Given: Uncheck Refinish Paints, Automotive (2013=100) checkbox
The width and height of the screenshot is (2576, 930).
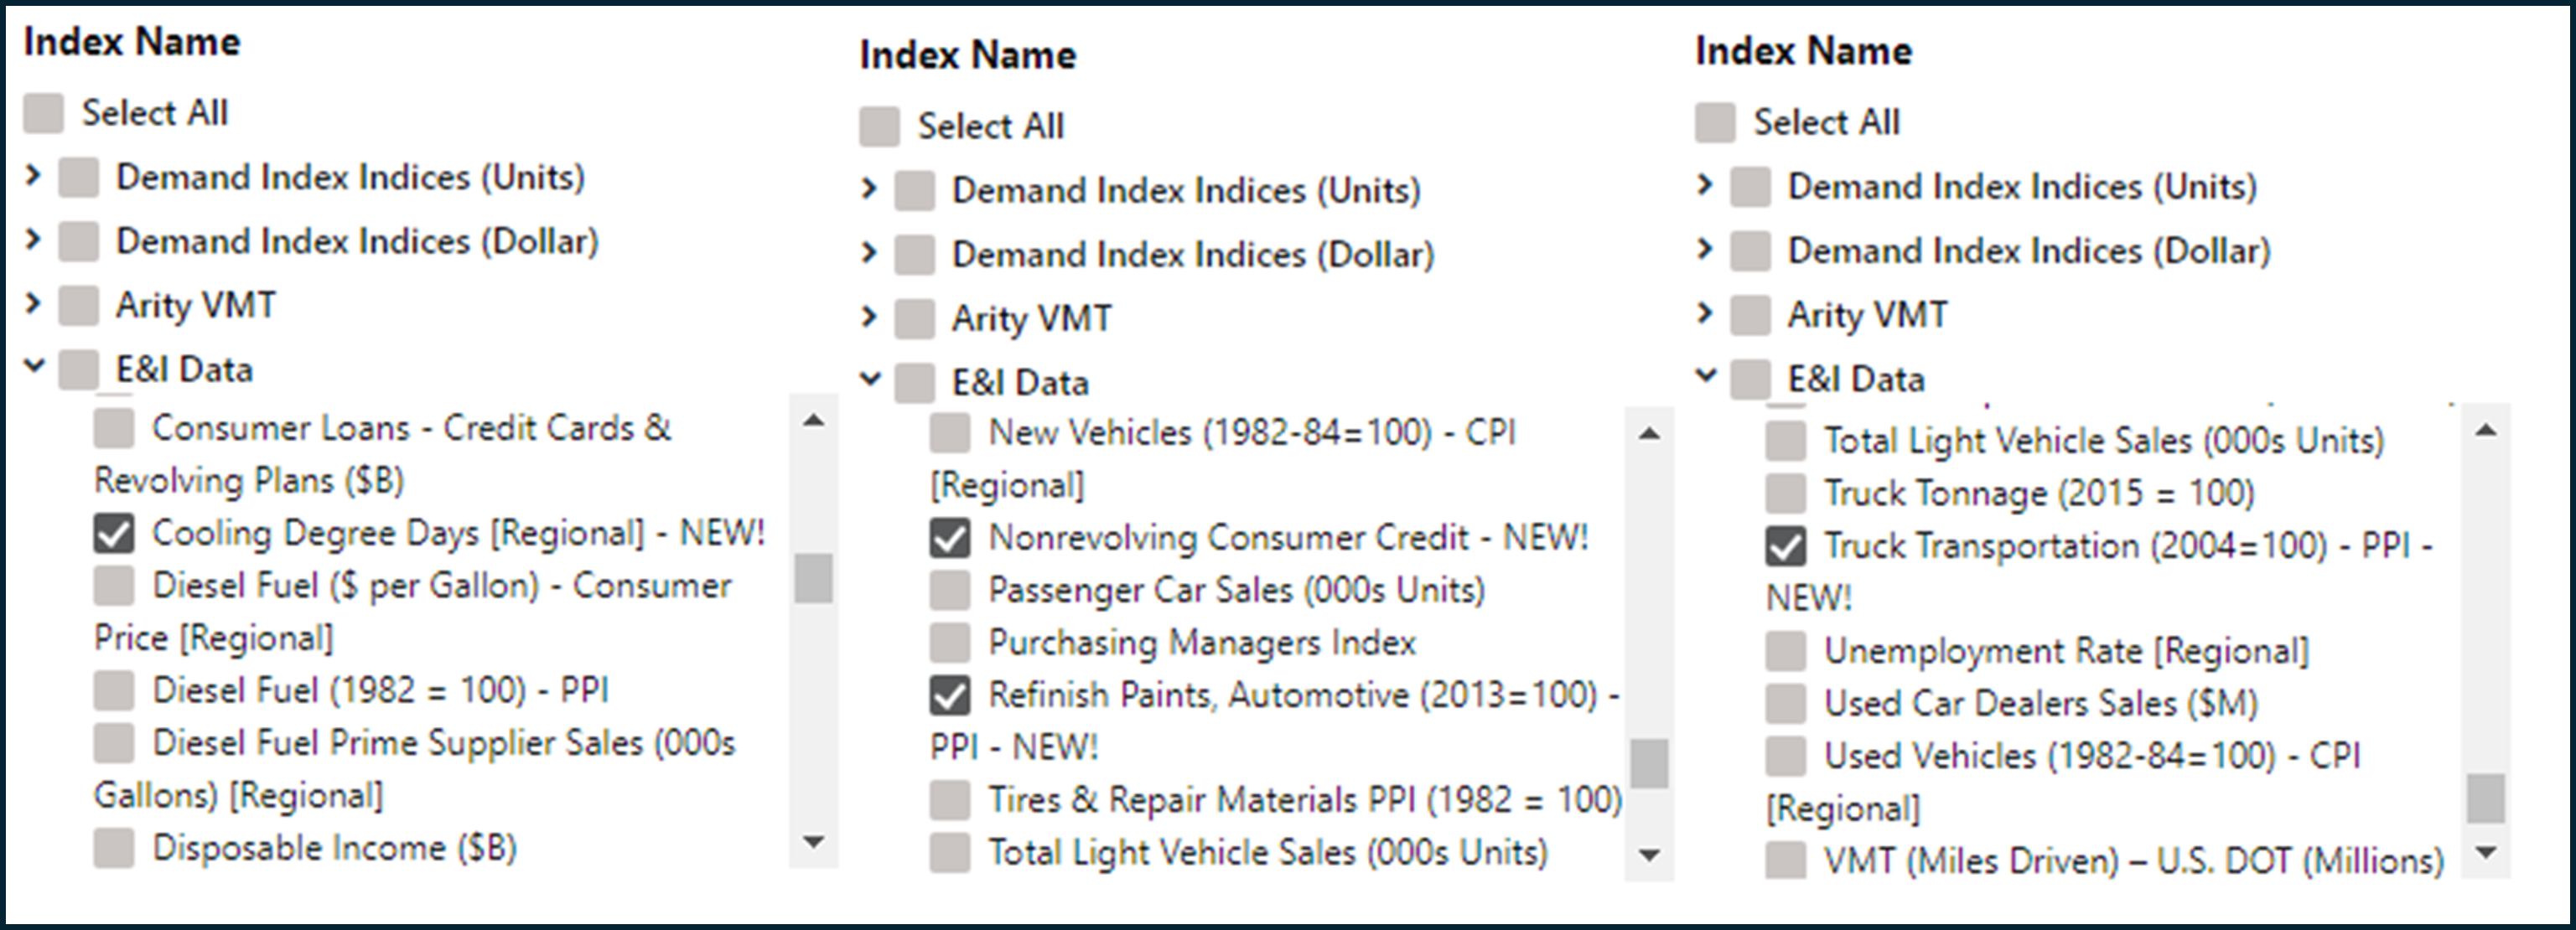Looking at the screenshot, I should (x=950, y=695).
